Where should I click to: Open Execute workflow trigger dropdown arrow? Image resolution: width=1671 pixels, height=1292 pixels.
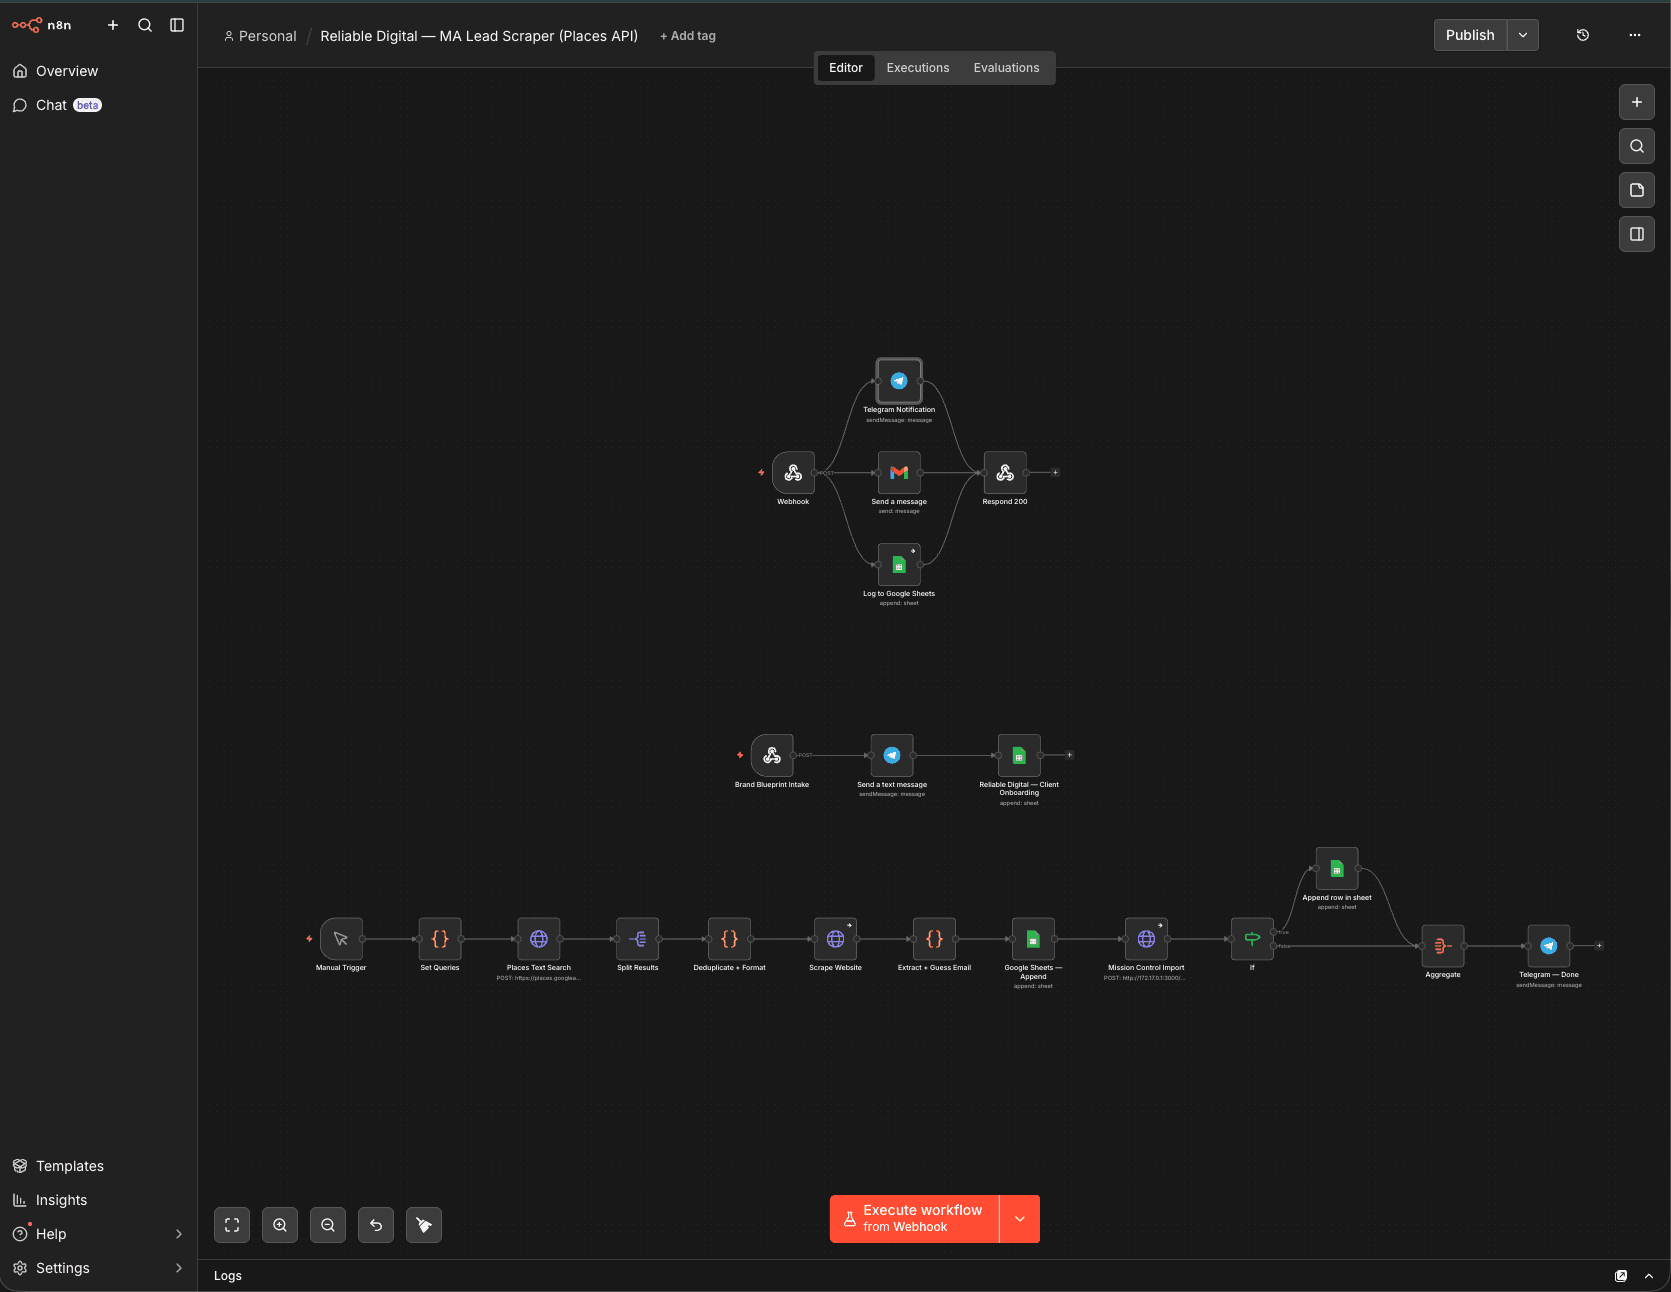click(x=1019, y=1219)
